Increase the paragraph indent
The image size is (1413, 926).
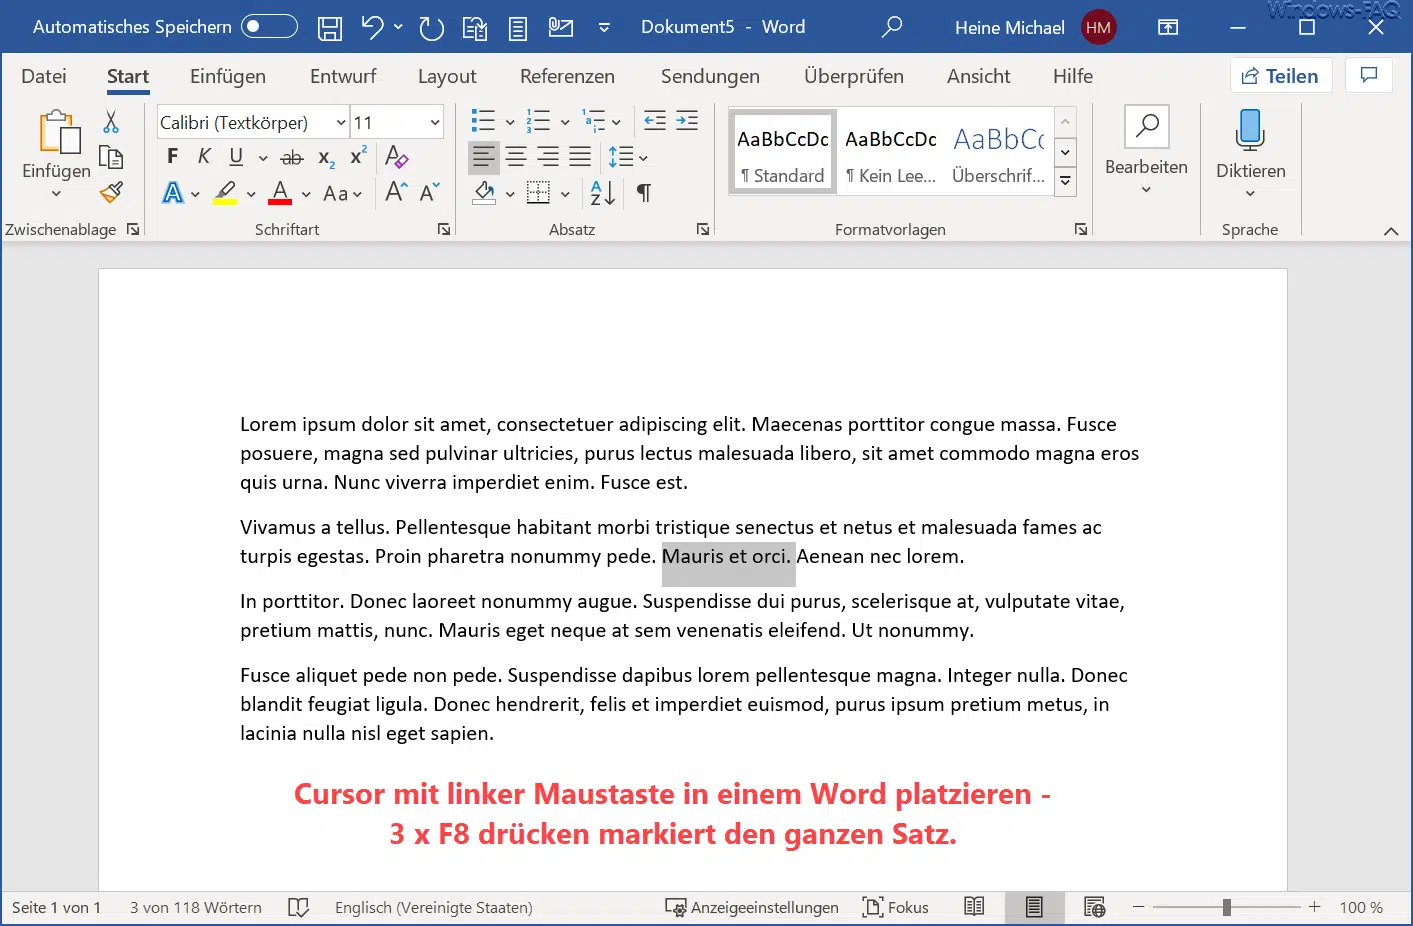coord(687,122)
